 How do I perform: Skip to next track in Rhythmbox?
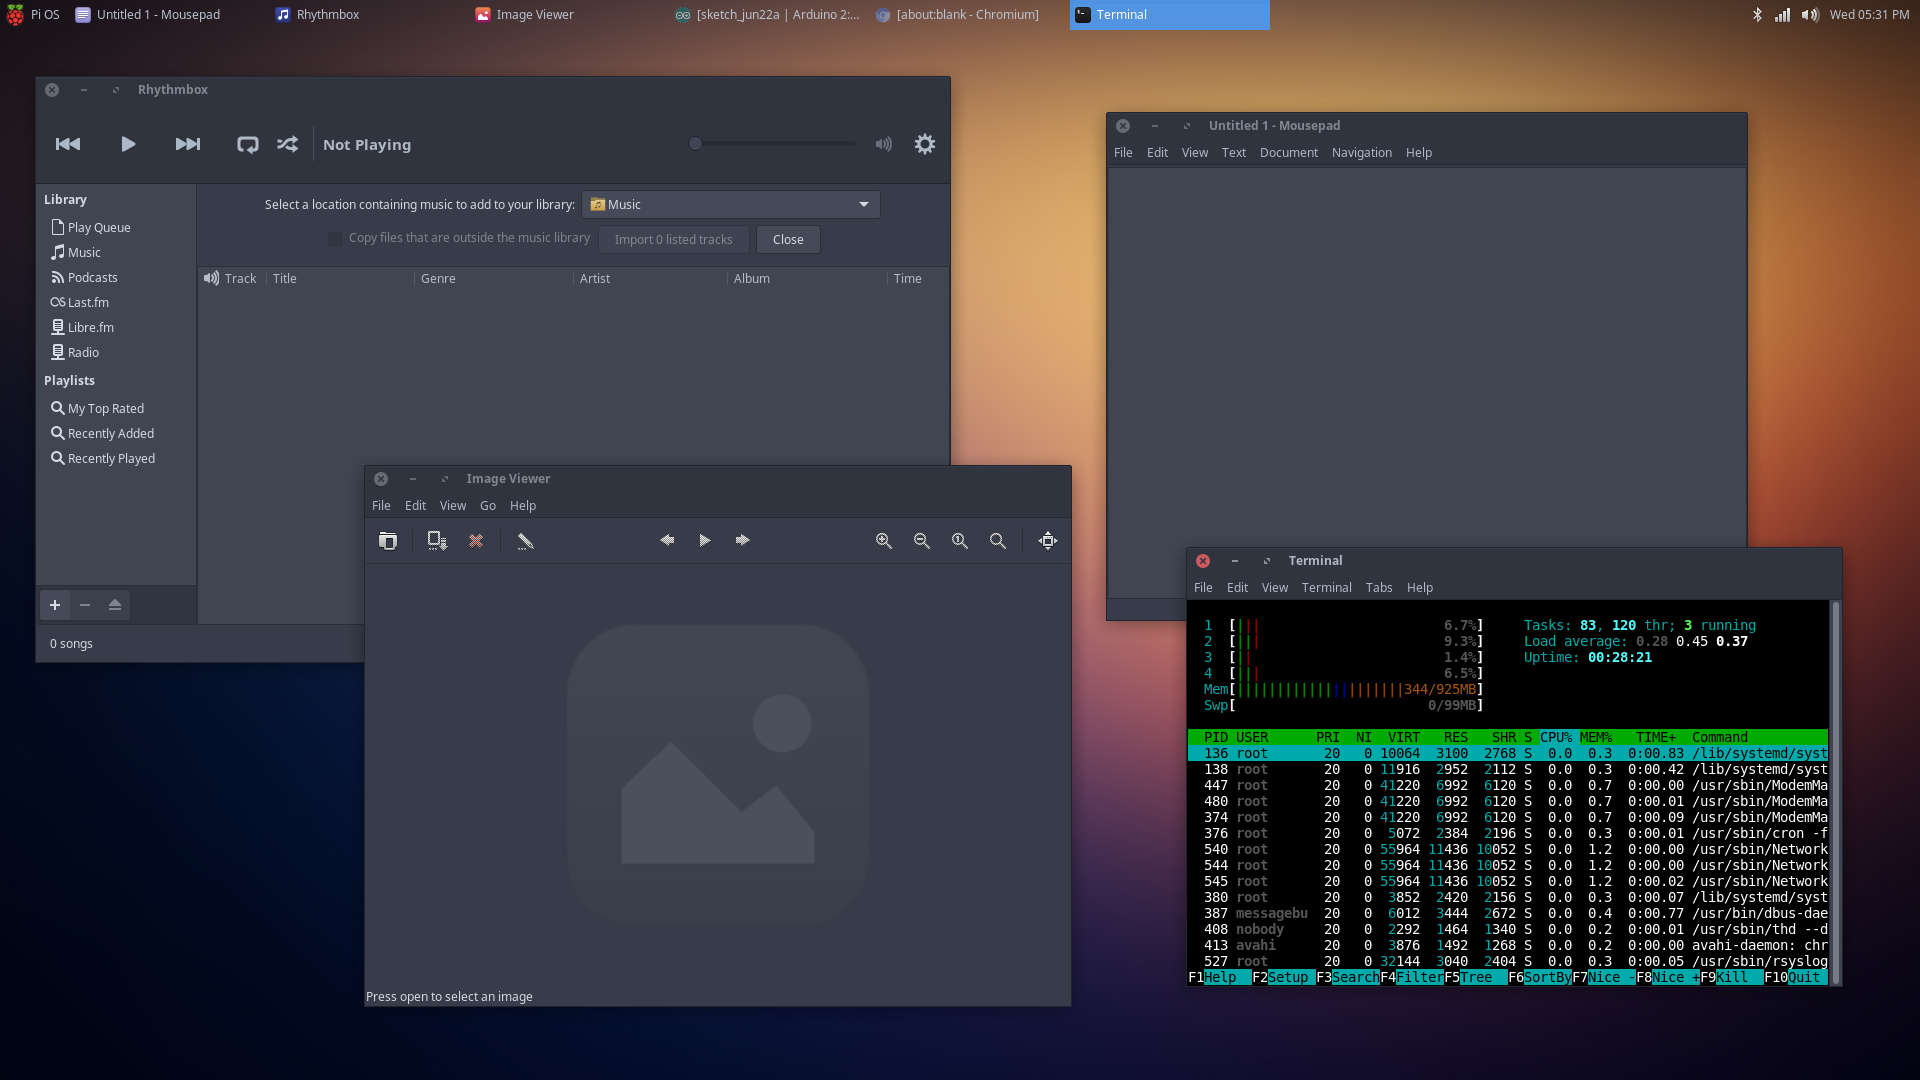click(188, 144)
